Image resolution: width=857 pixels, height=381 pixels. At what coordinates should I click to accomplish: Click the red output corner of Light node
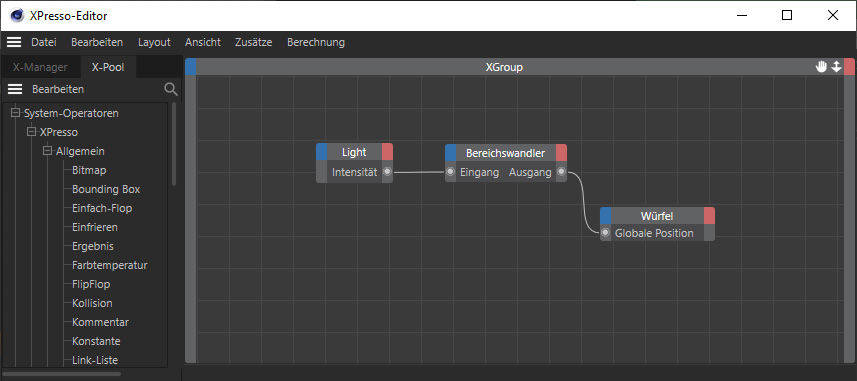pos(387,152)
